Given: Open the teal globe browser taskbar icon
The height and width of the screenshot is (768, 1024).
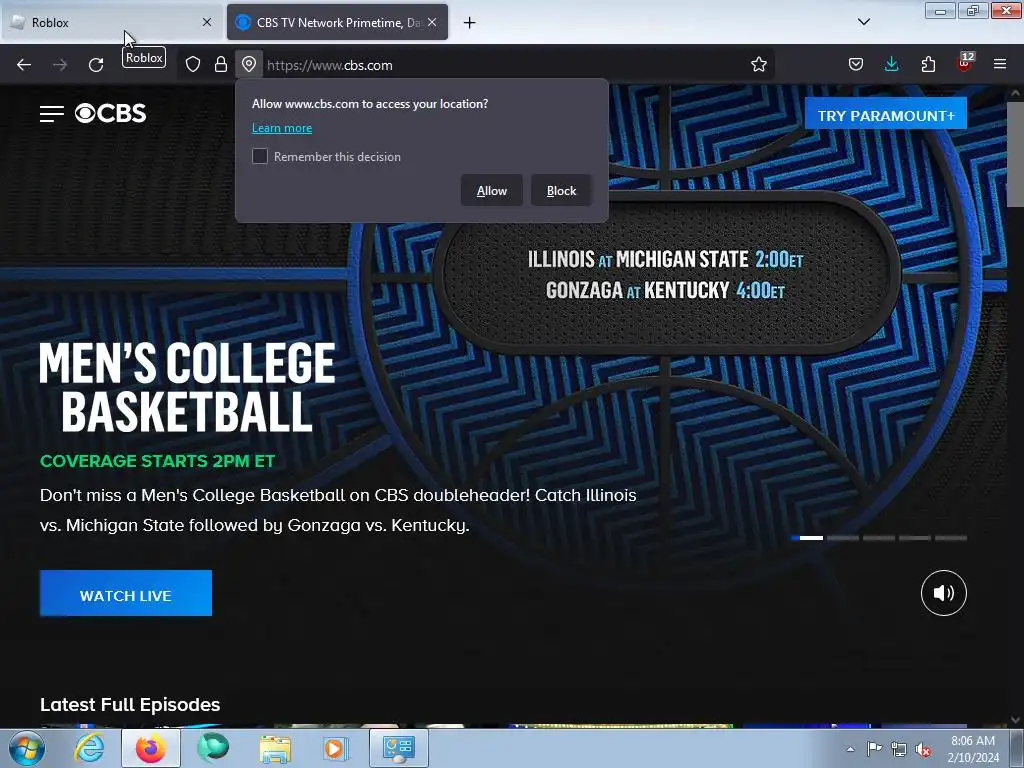Looking at the screenshot, I should [x=213, y=748].
